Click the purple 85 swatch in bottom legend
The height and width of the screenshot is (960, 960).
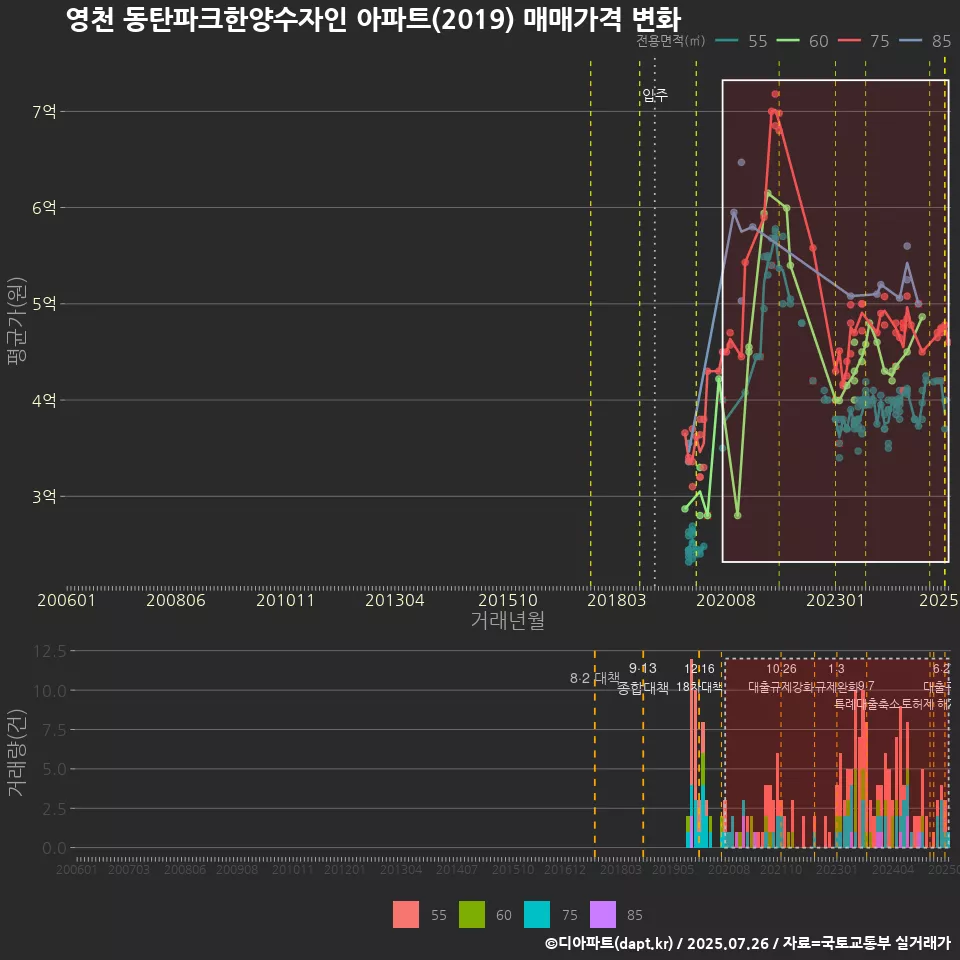(602, 915)
